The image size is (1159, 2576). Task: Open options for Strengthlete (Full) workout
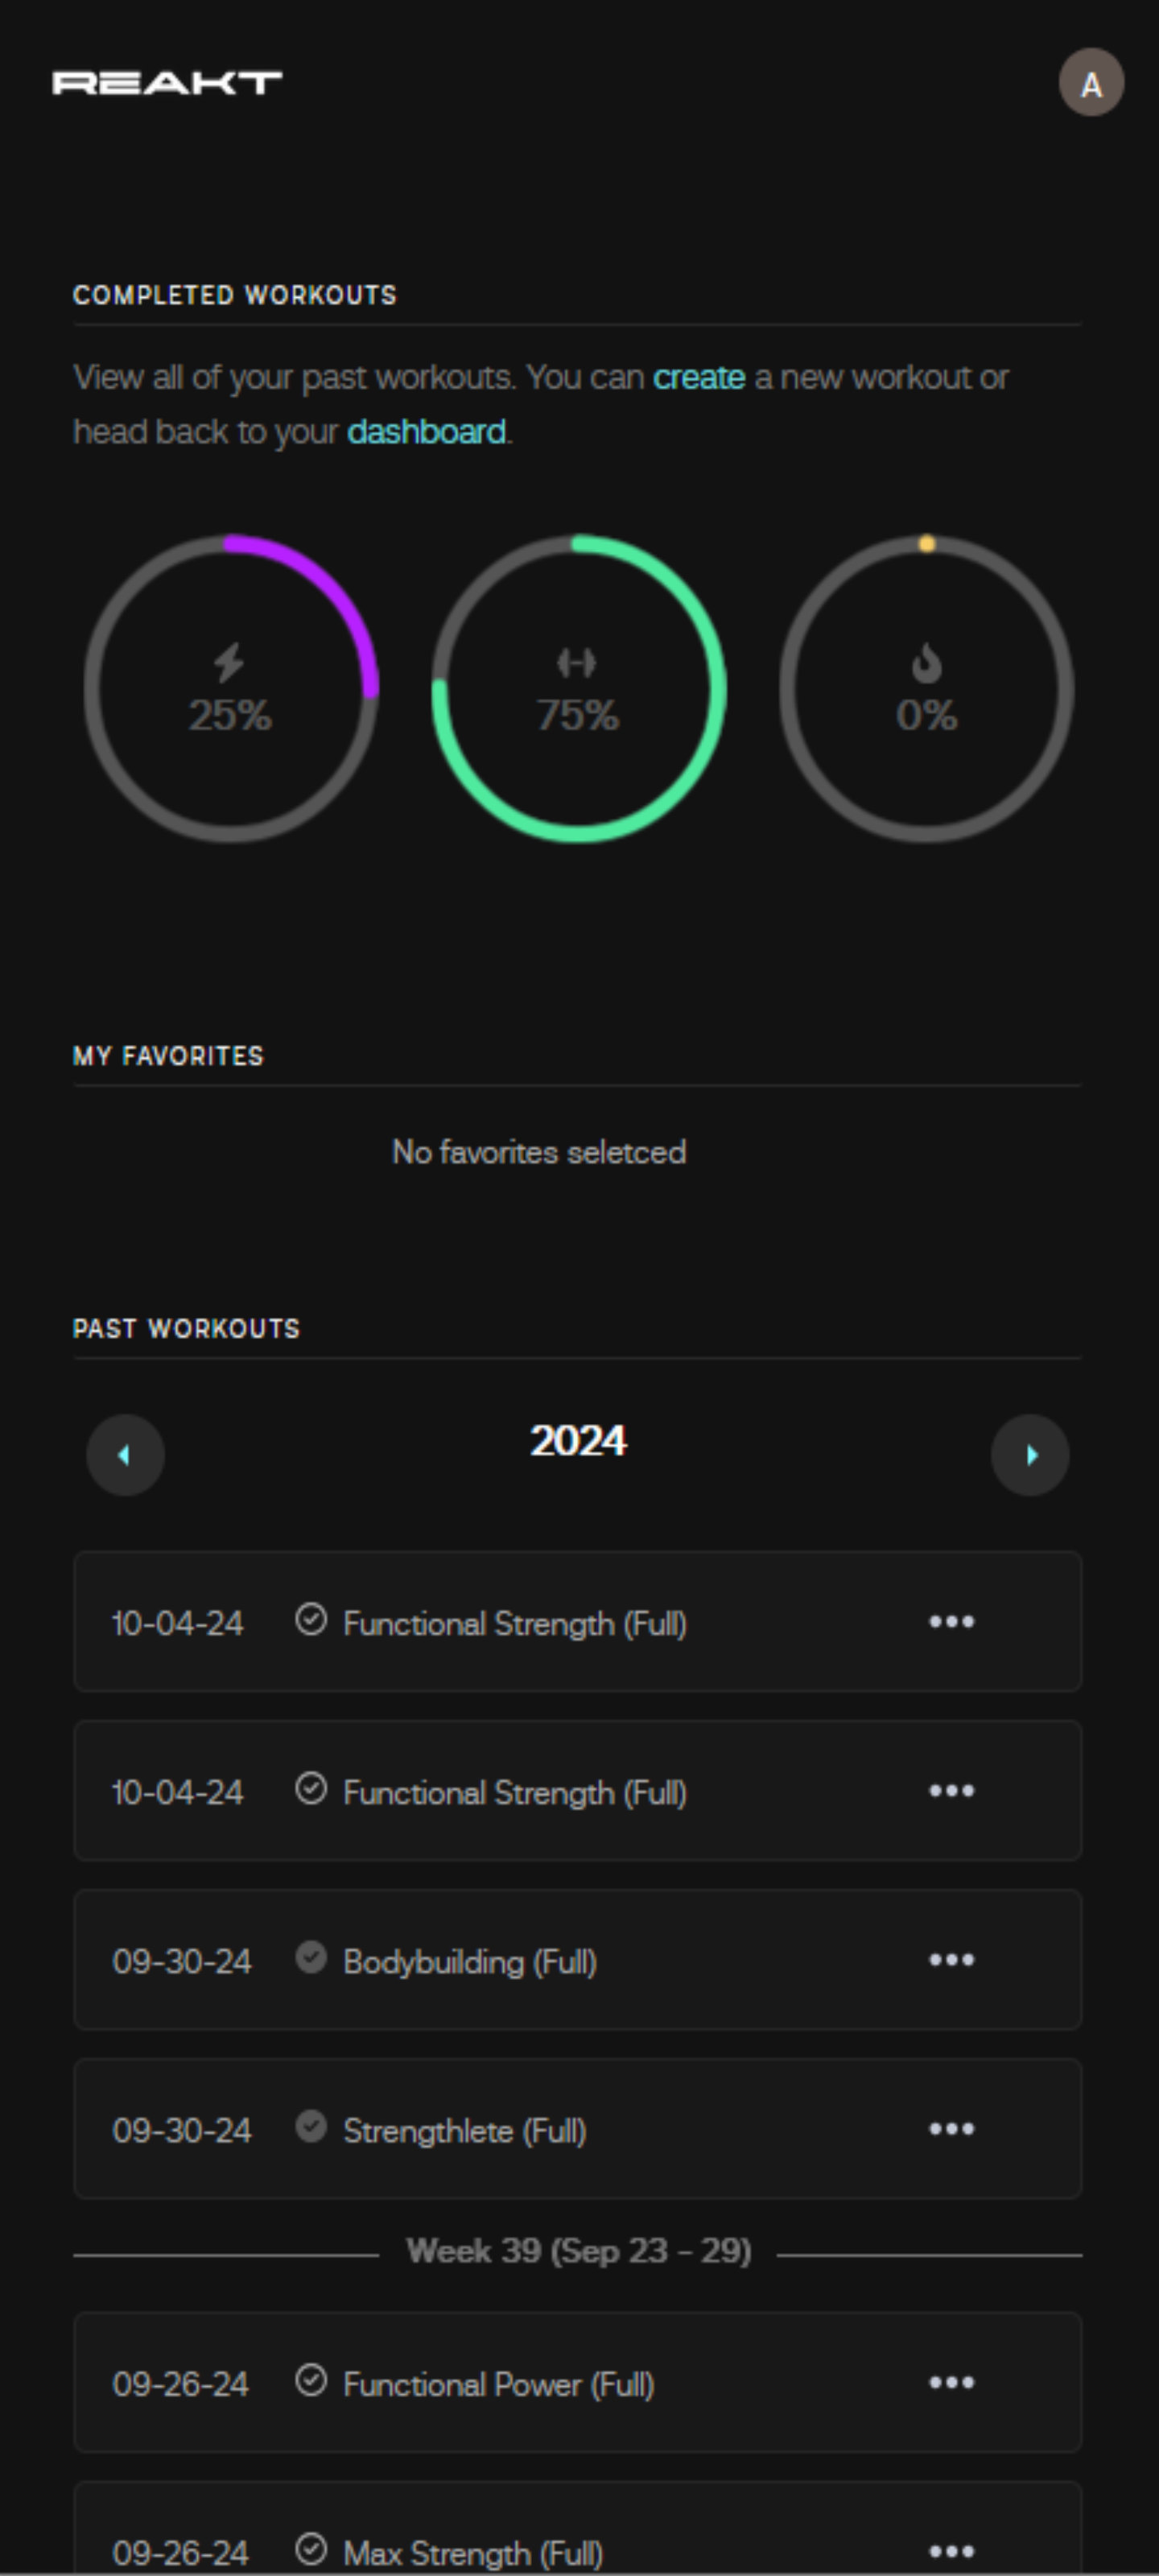tap(951, 2129)
